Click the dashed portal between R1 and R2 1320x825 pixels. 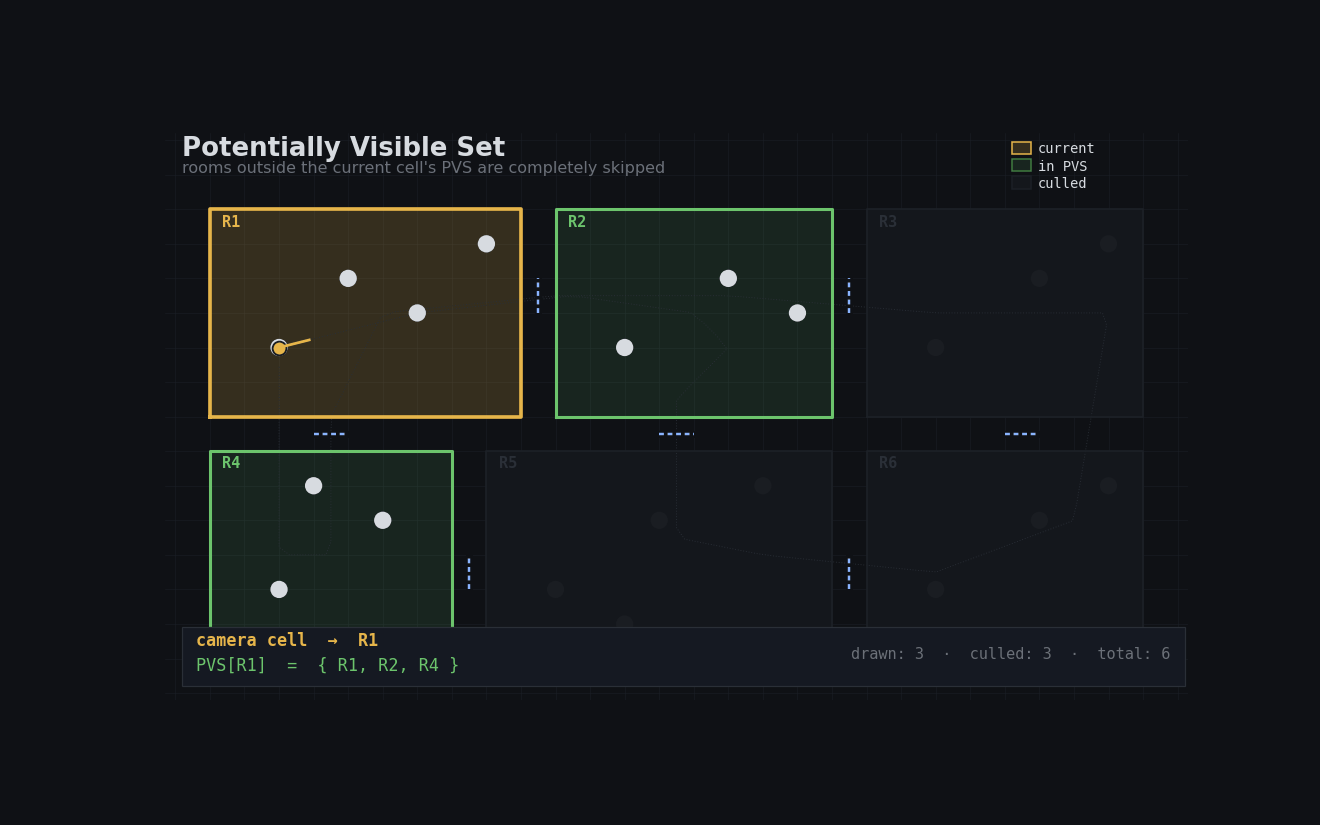coord(538,296)
